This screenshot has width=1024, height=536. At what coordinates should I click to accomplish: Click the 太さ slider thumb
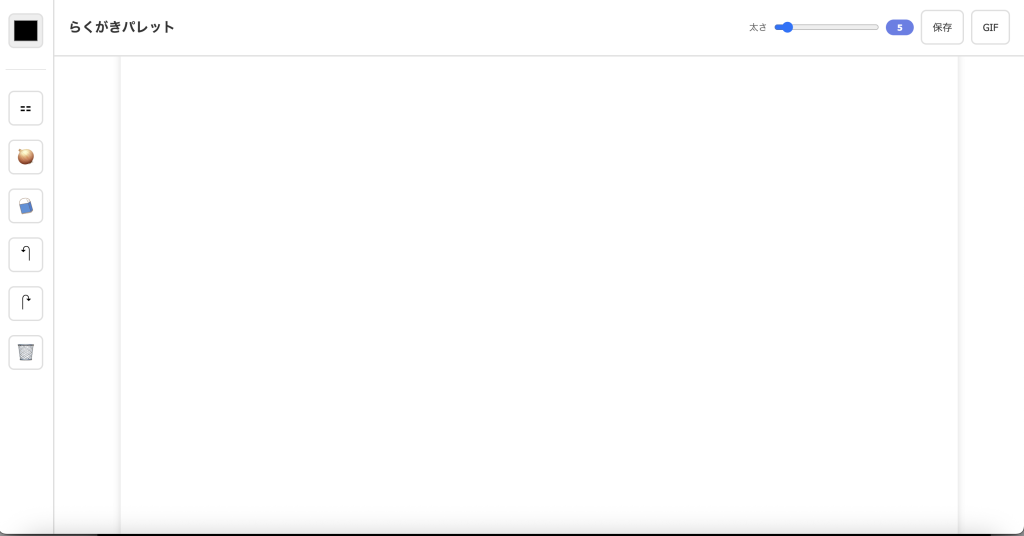787,27
